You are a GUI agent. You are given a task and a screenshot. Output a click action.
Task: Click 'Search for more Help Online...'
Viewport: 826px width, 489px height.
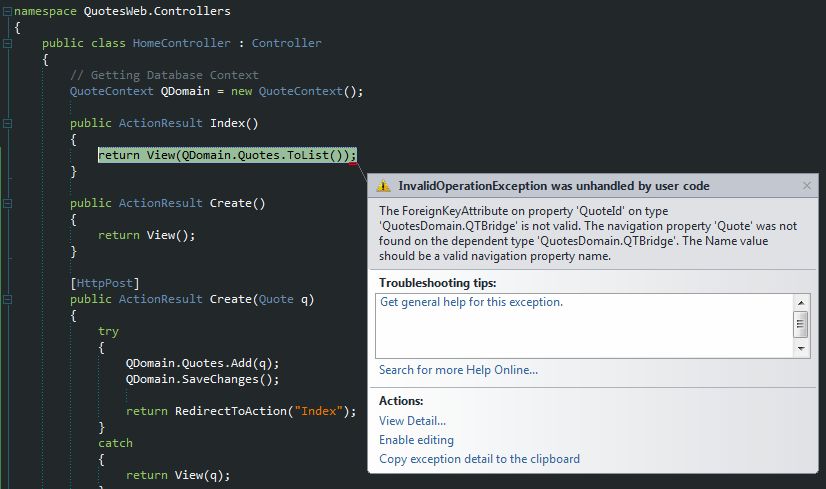pos(458,370)
